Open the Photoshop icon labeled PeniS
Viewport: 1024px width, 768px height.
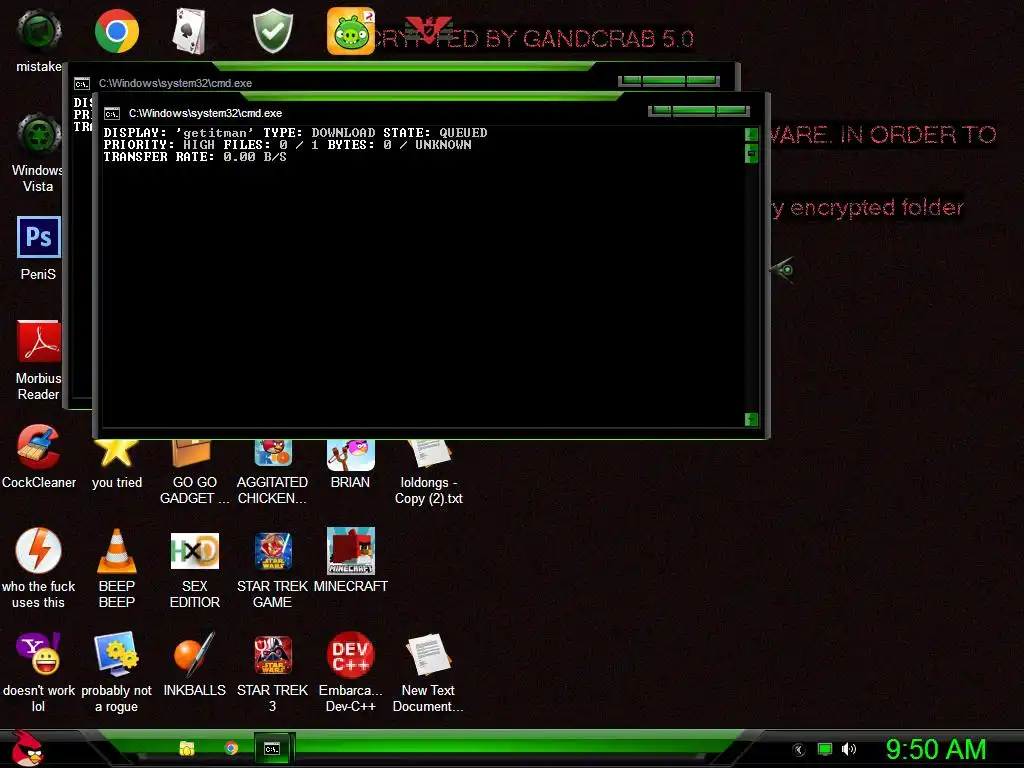tap(39, 248)
